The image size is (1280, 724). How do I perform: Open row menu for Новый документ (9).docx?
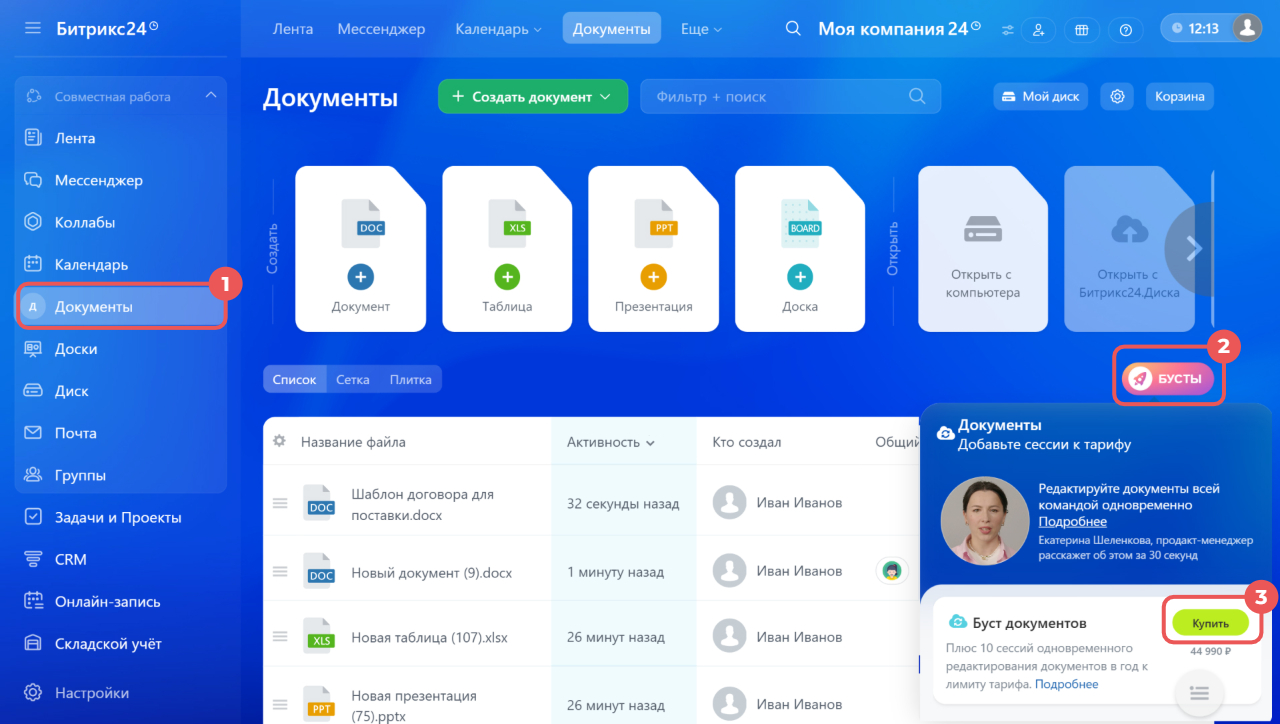(280, 572)
